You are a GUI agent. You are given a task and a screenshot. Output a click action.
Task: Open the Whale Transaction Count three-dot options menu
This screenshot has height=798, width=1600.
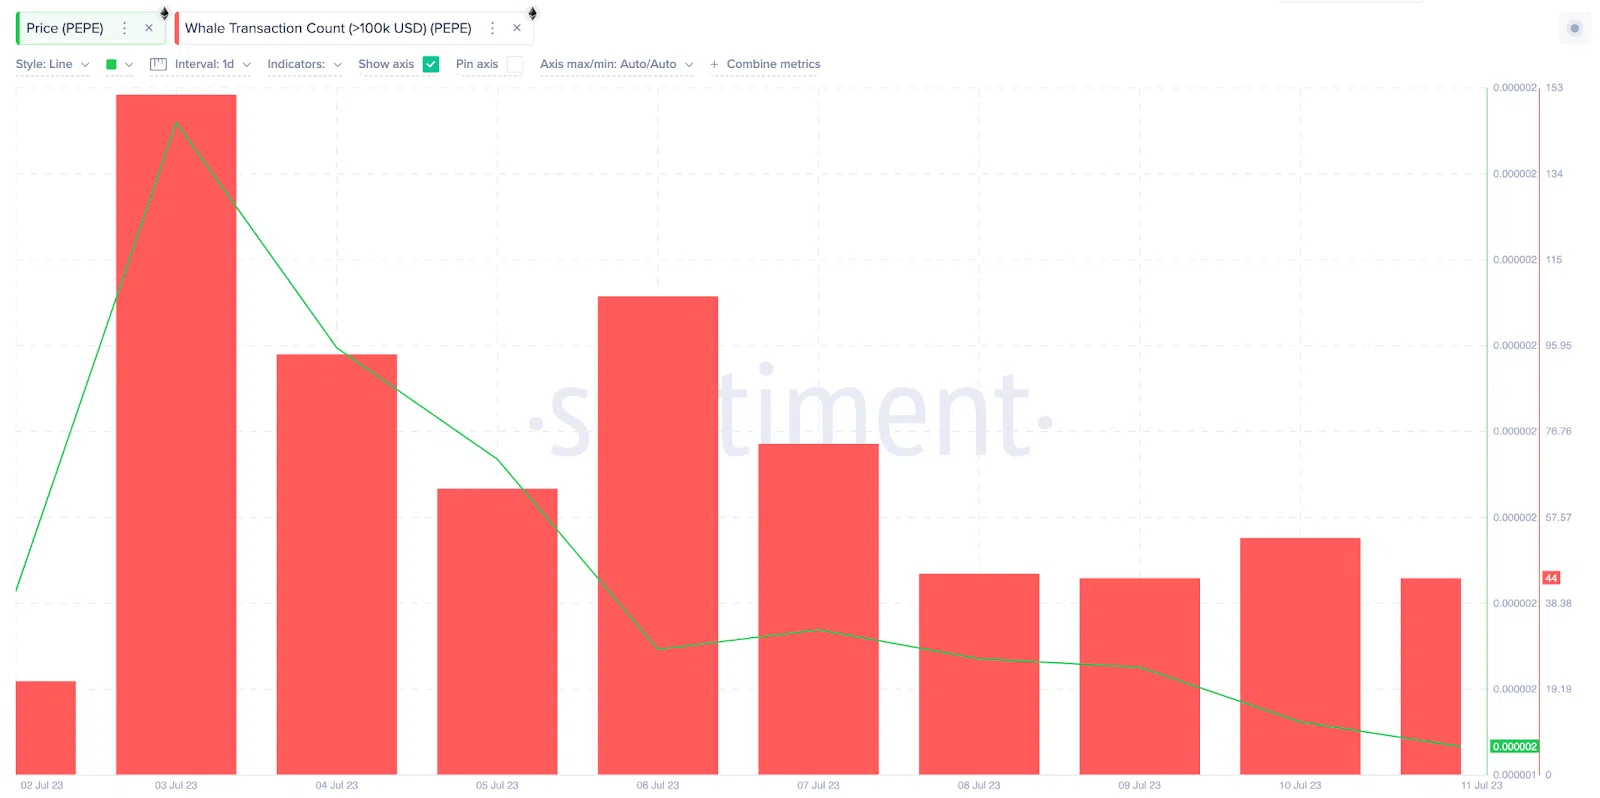tap(492, 28)
